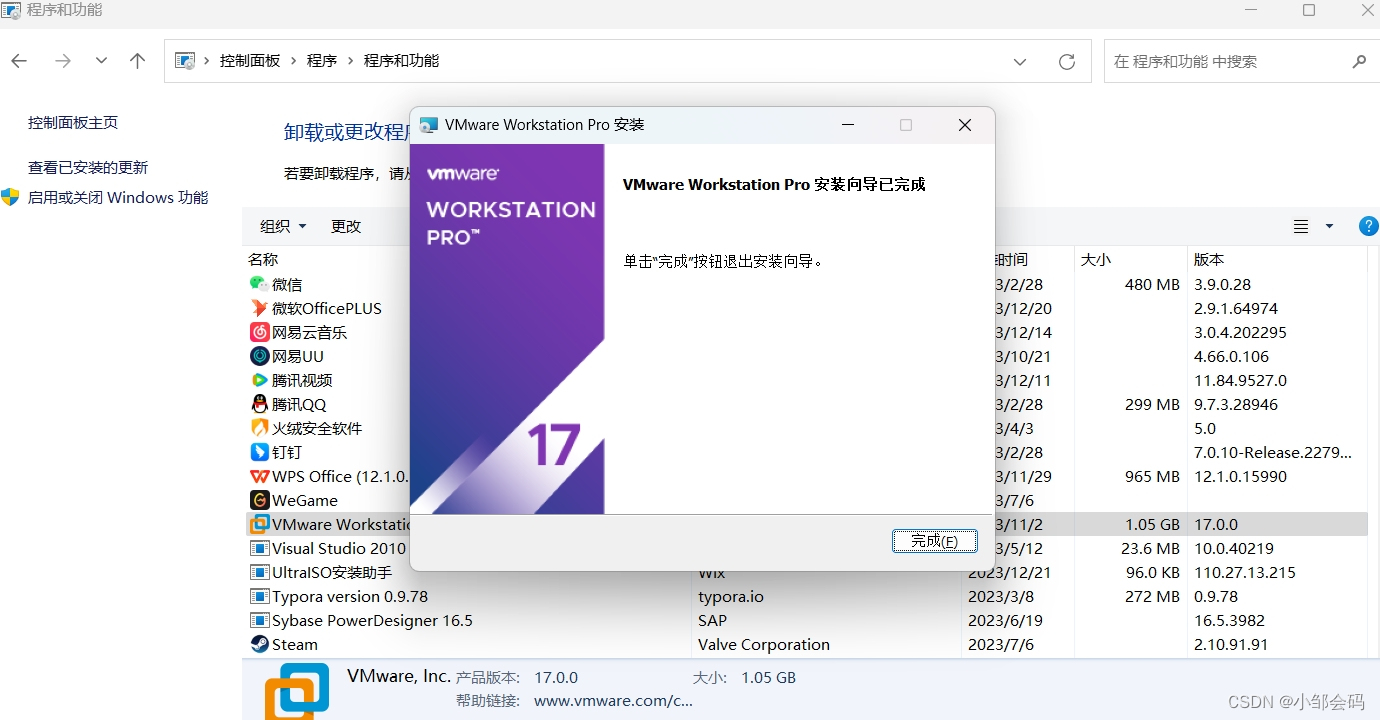Minimize the VMware installer window
This screenshot has height=720, width=1380.
click(x=848, y=125)
